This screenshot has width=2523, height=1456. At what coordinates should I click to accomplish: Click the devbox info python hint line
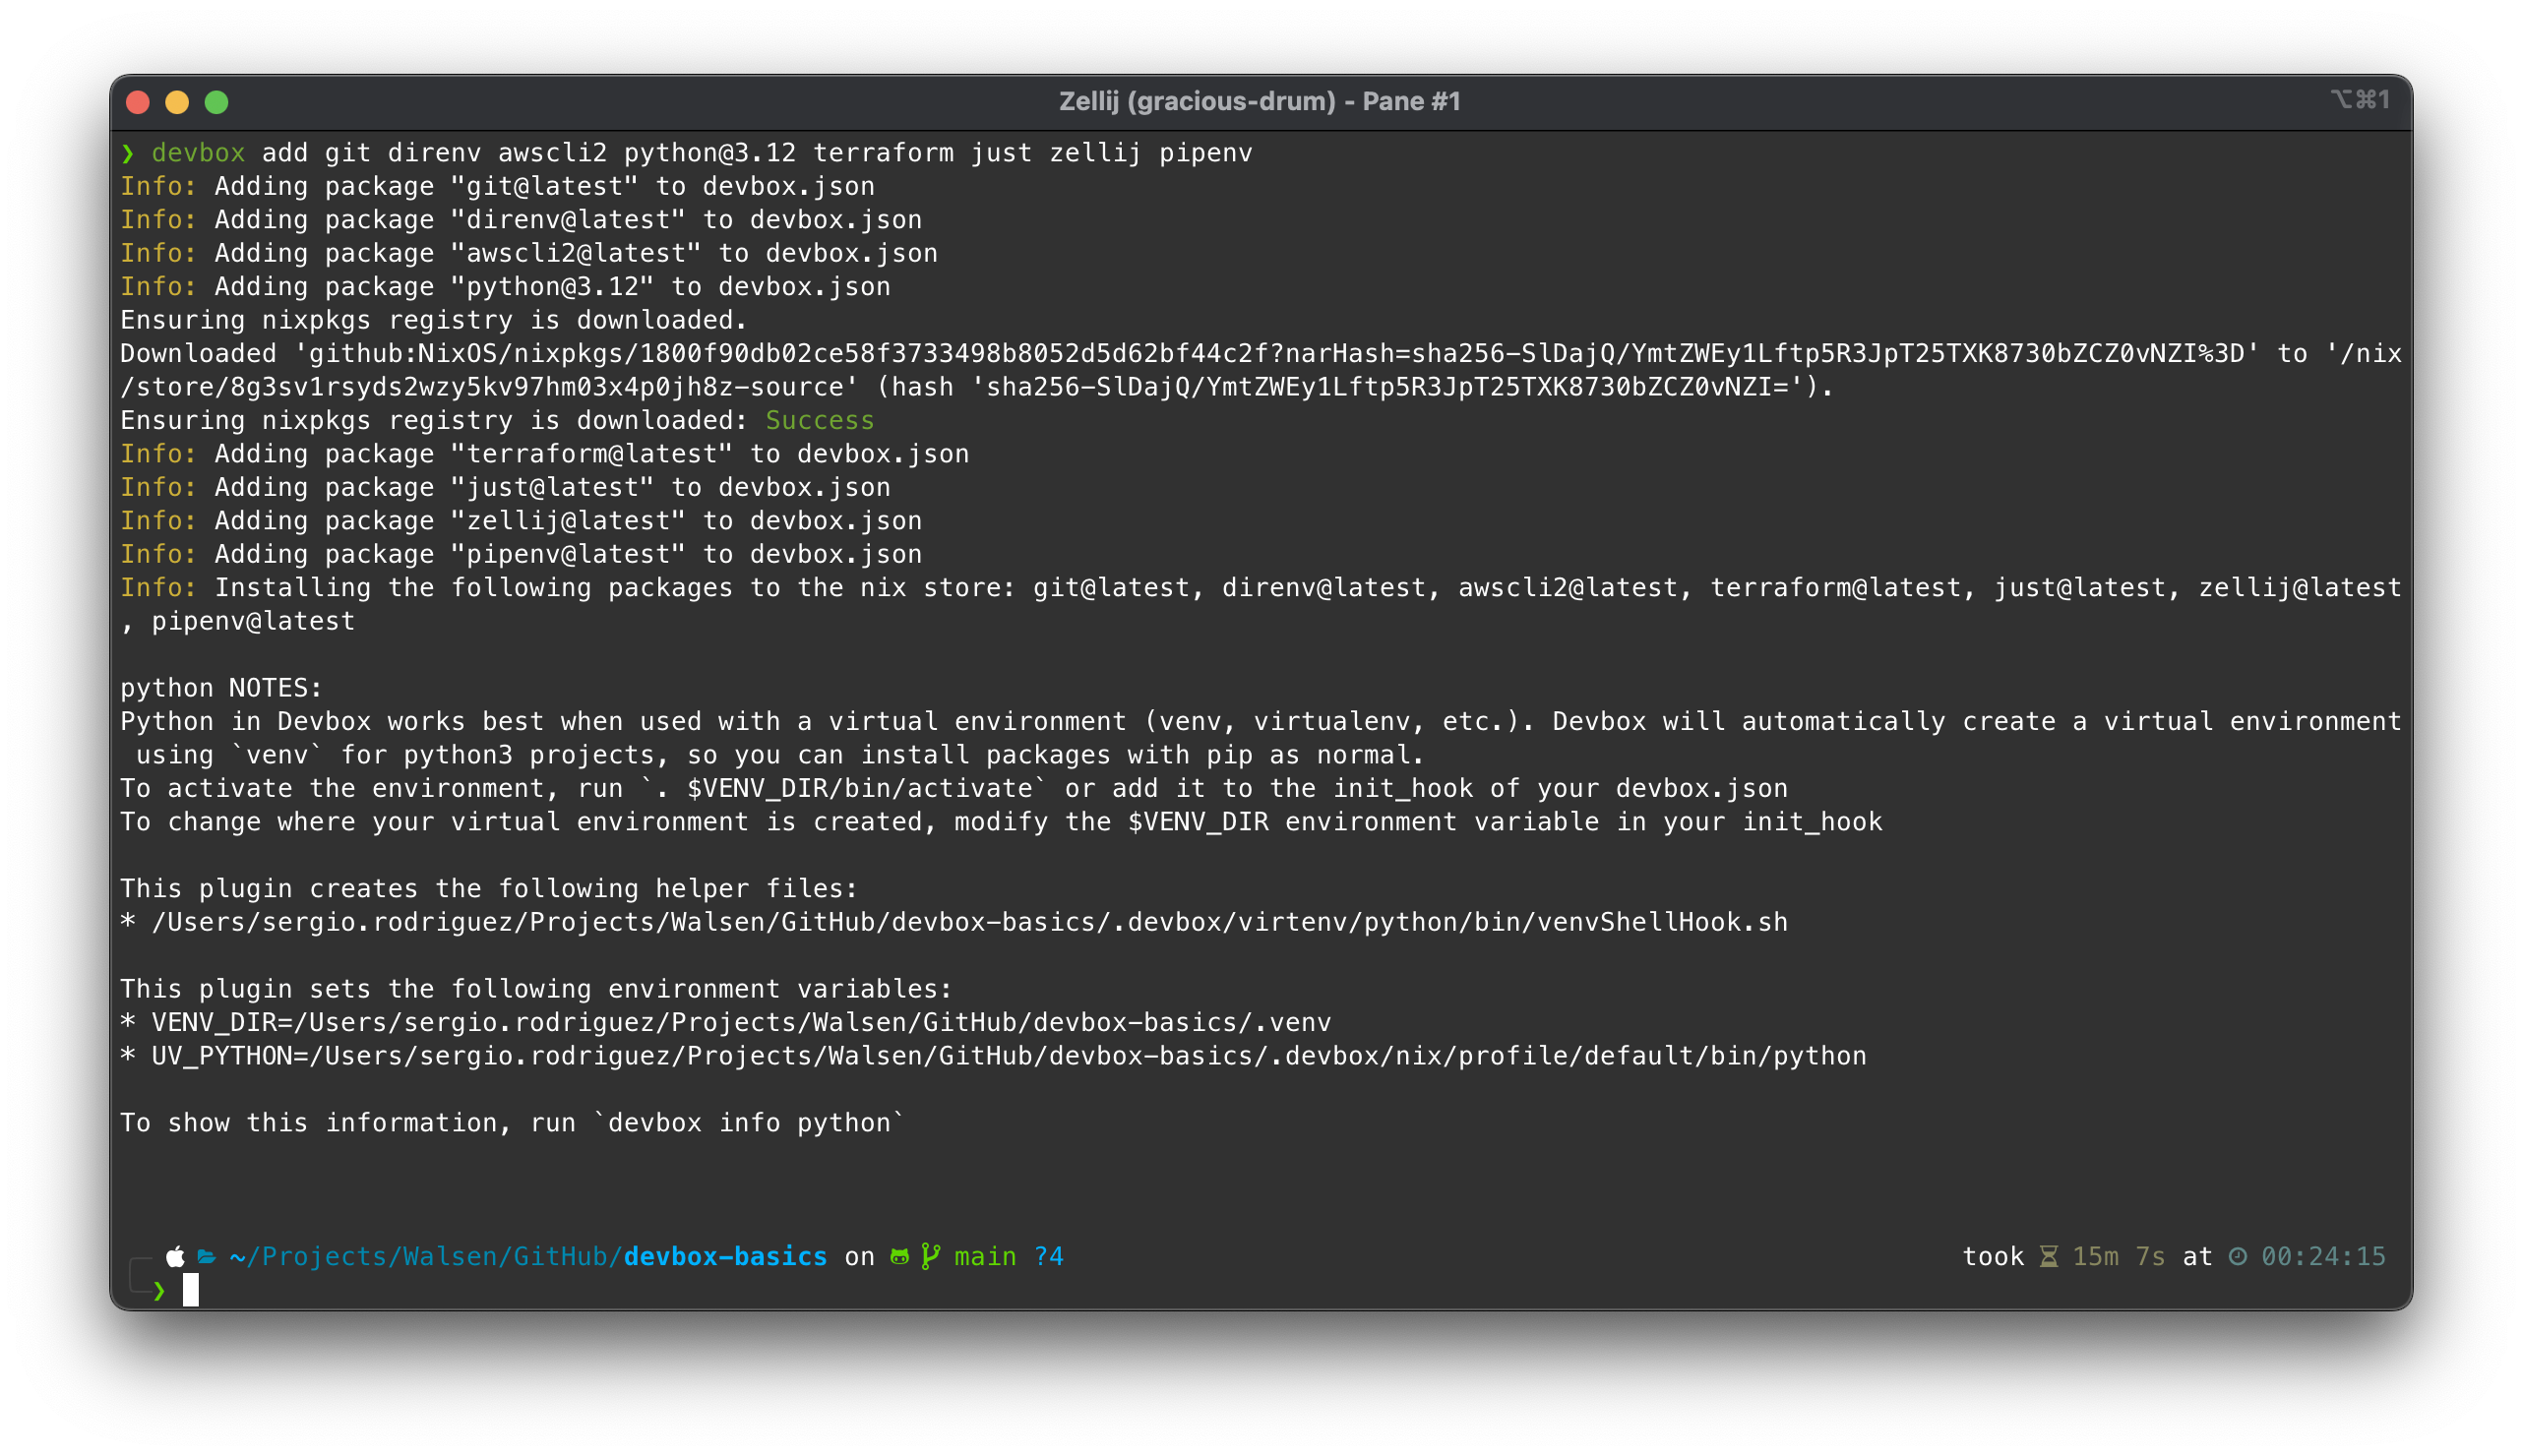(x=512, y=1123)
